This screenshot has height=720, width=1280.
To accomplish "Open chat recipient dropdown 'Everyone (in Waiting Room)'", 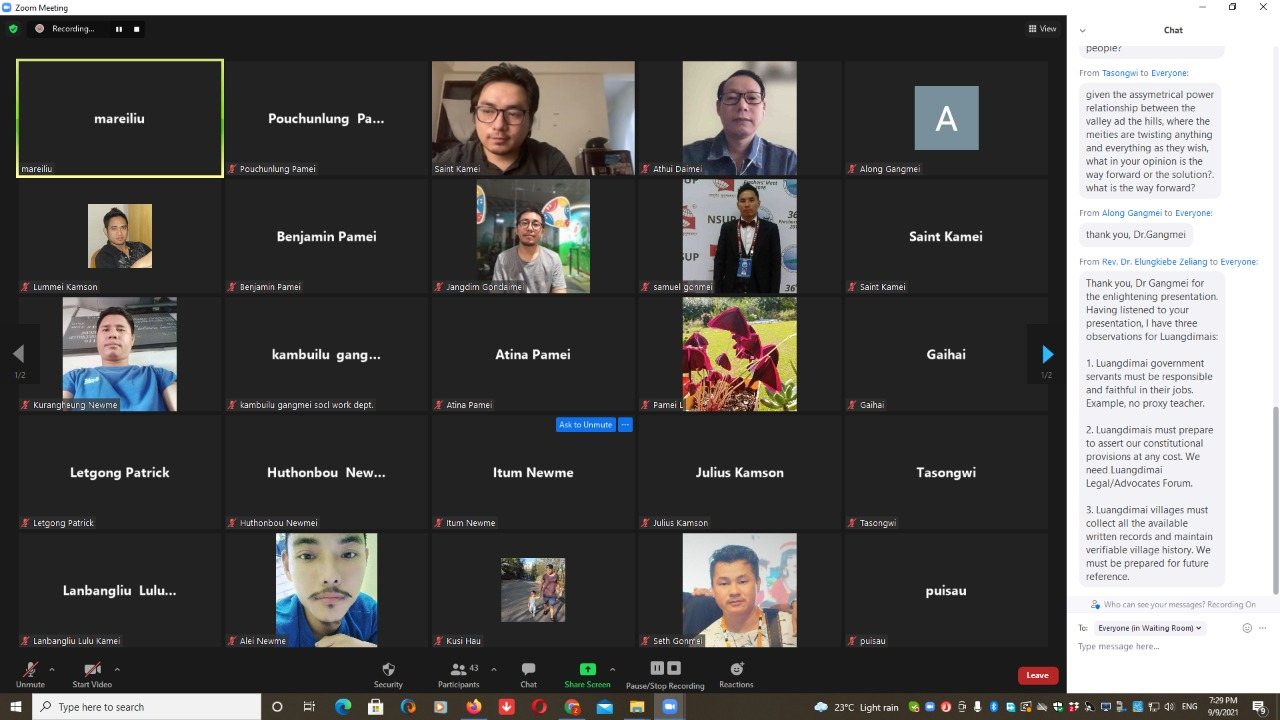I will pyautogui.click(x=1150, y=628).
